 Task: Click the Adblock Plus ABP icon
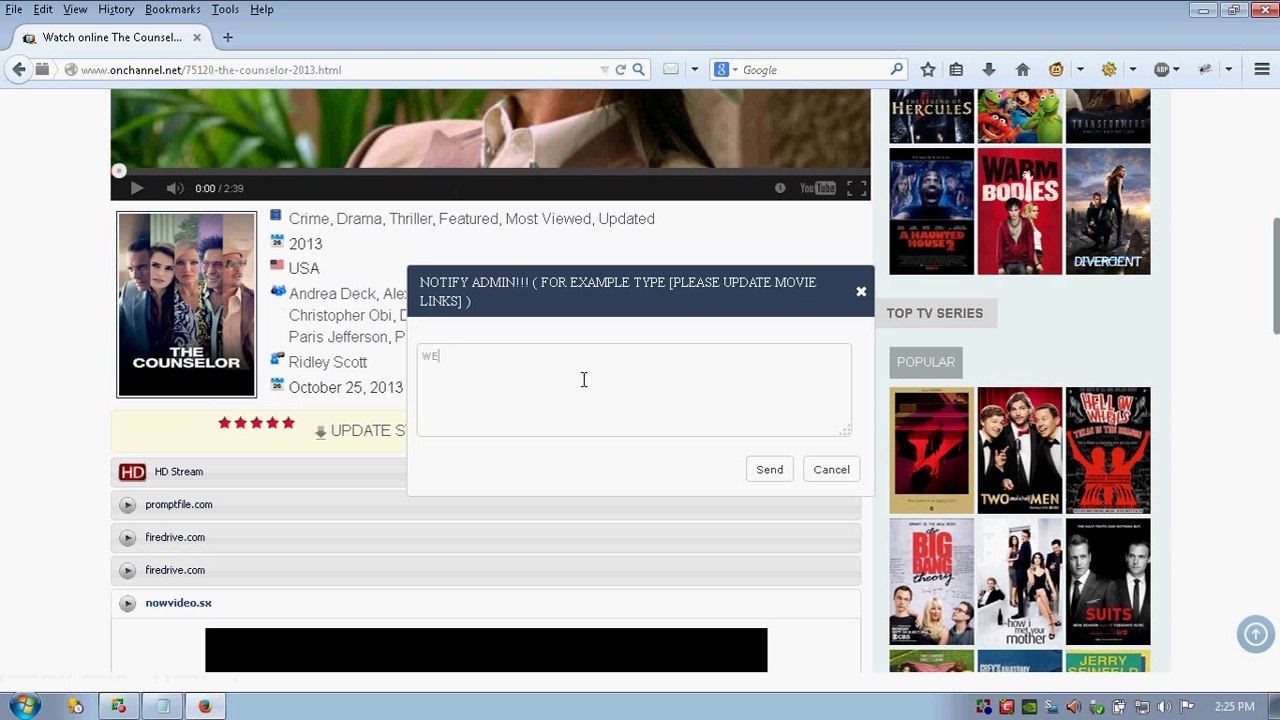pos(1161,69)
